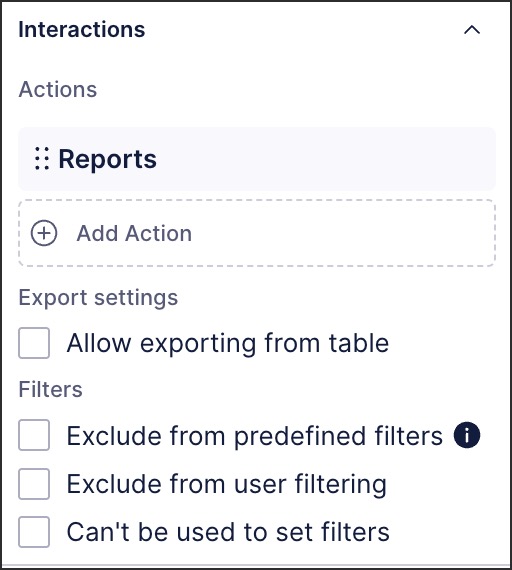This screenshot has height=570, width=512.
Task: Click the Interactions section title
Action: (82, 29)
